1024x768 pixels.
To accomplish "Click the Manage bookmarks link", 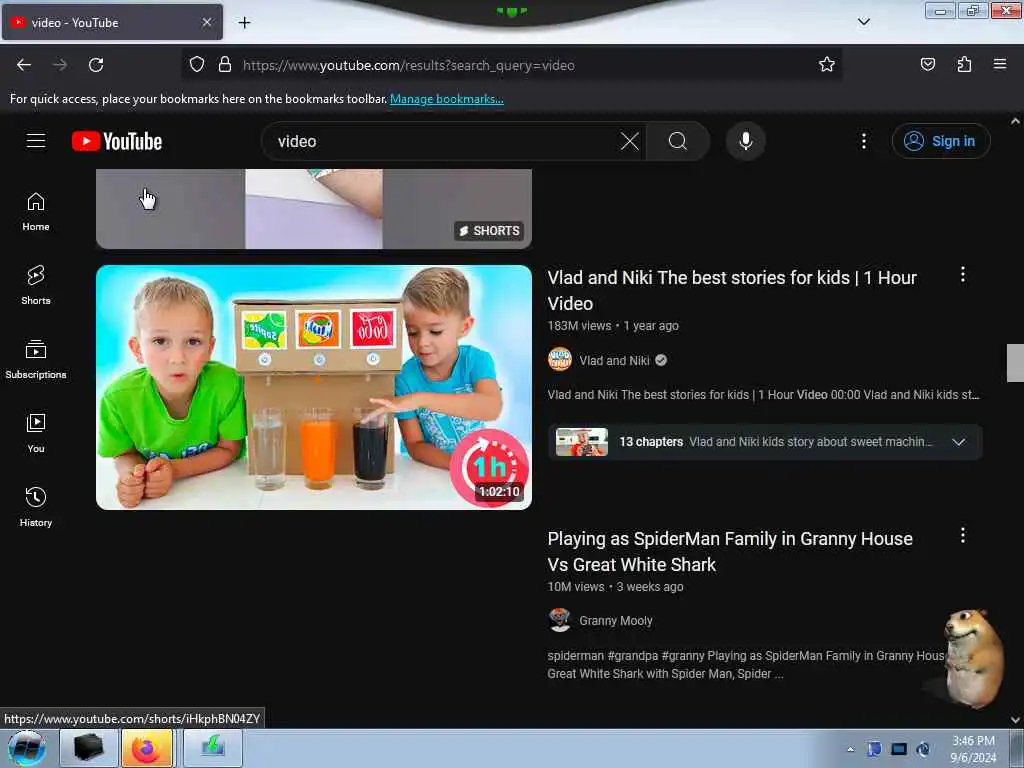I will (447, 99).
